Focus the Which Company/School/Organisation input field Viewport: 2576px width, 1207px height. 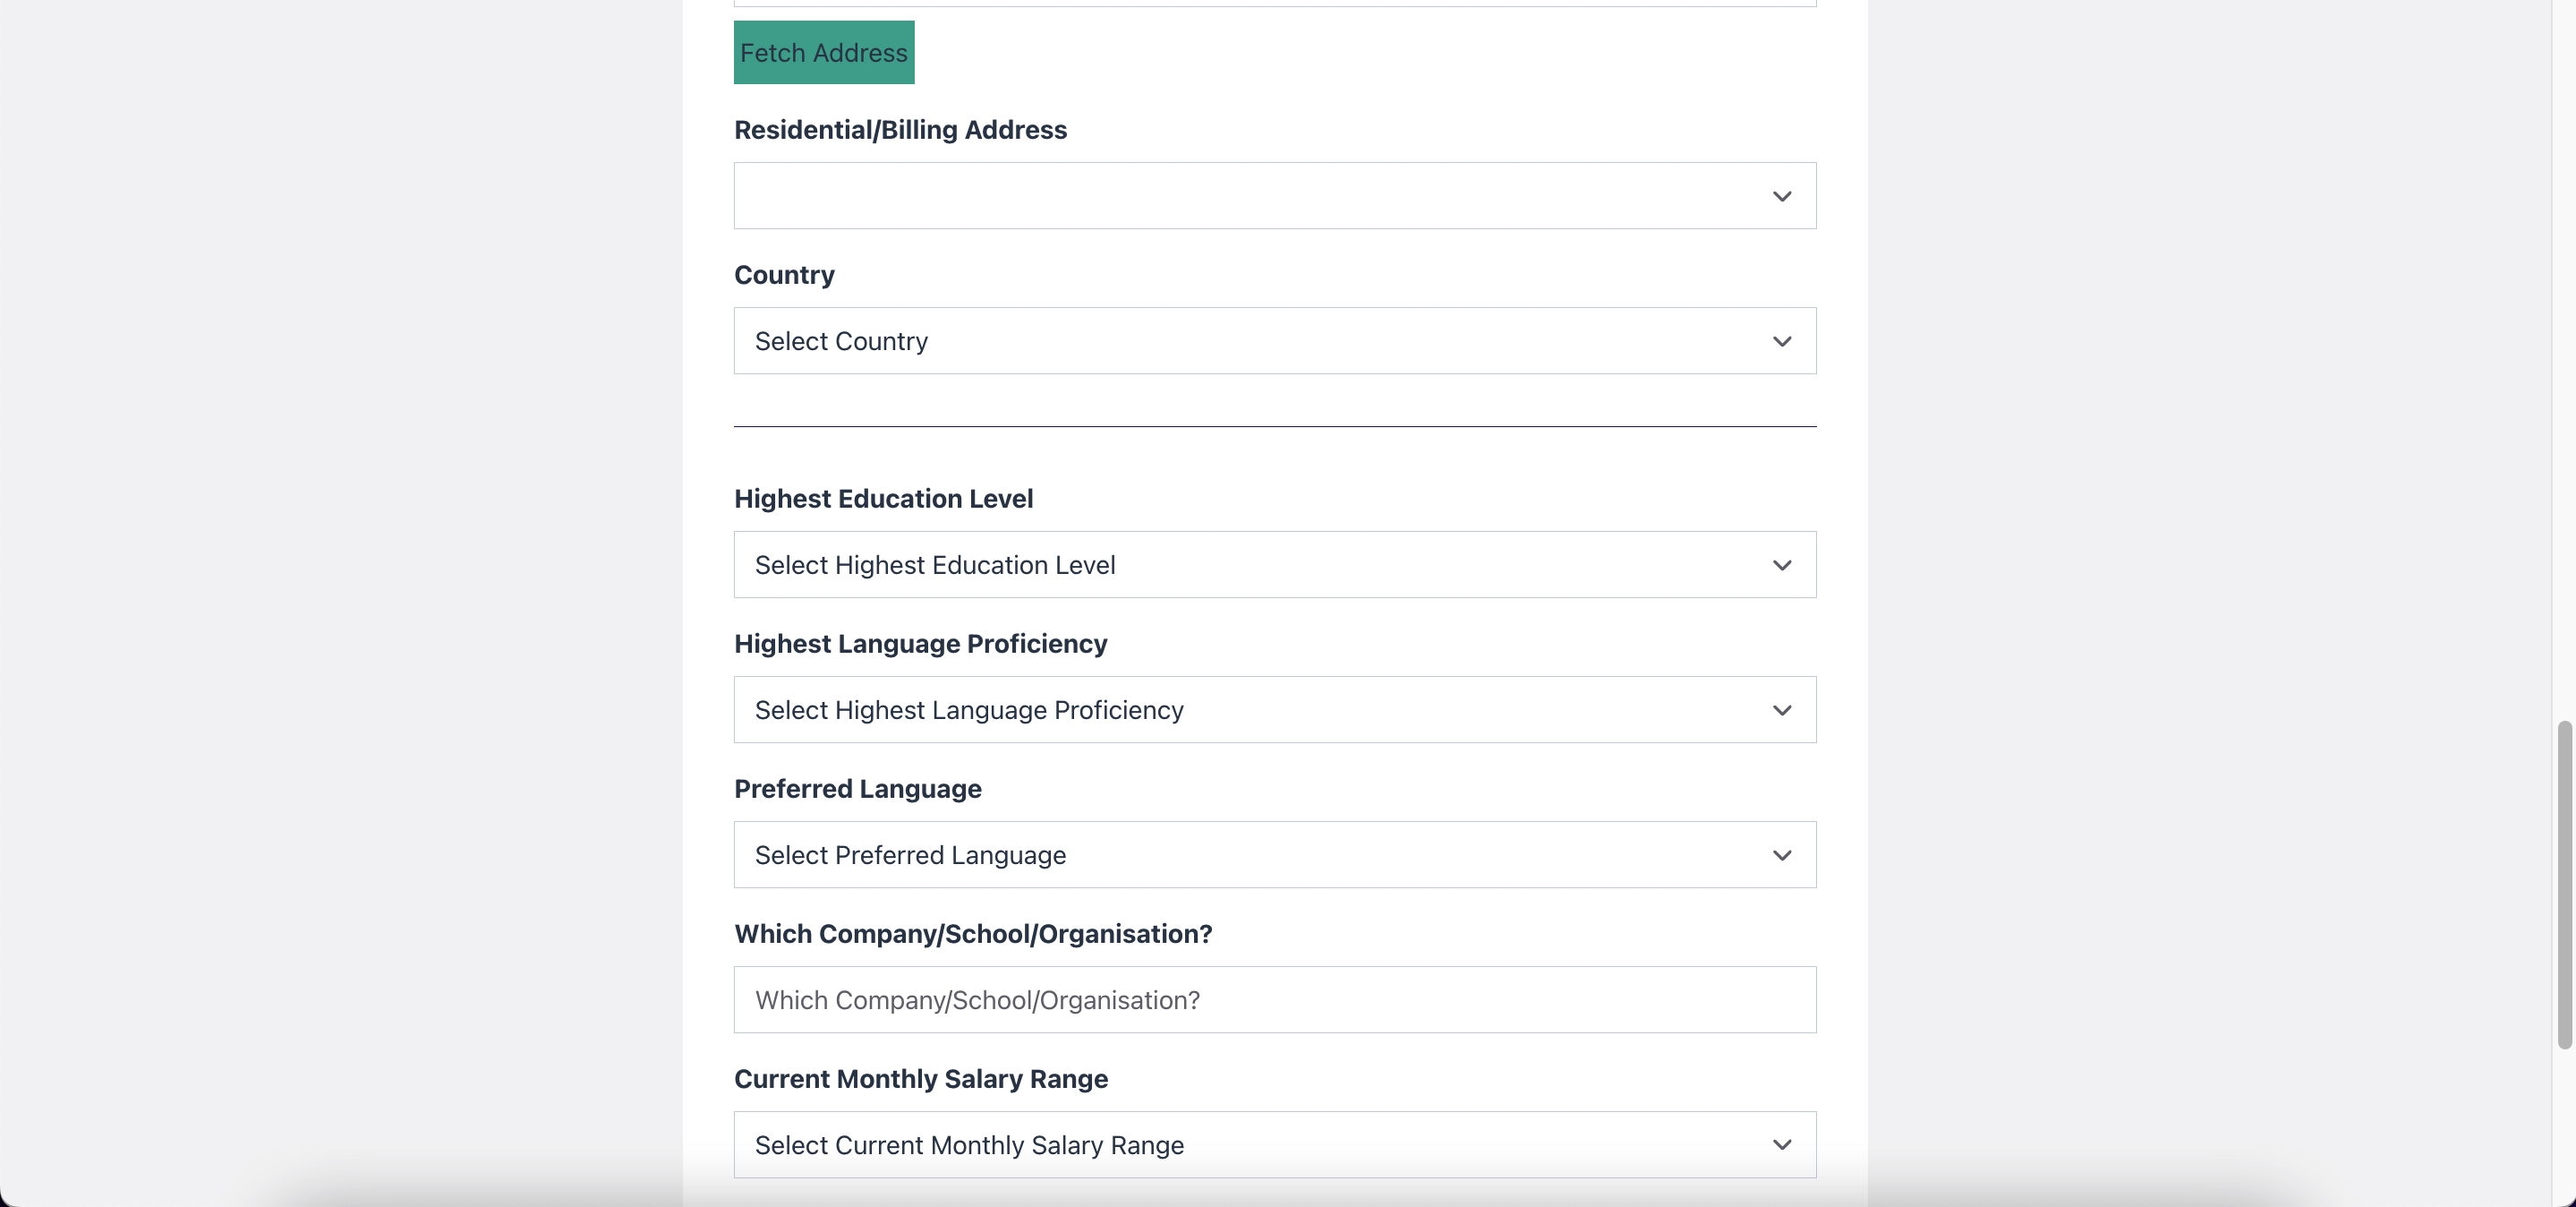(x=1275, y=1000)
